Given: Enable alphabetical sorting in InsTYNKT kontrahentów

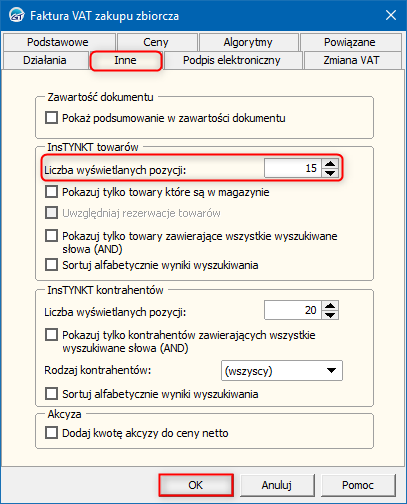Looking at the screenshot, I should pyautogui.click(x=51, y=394).
